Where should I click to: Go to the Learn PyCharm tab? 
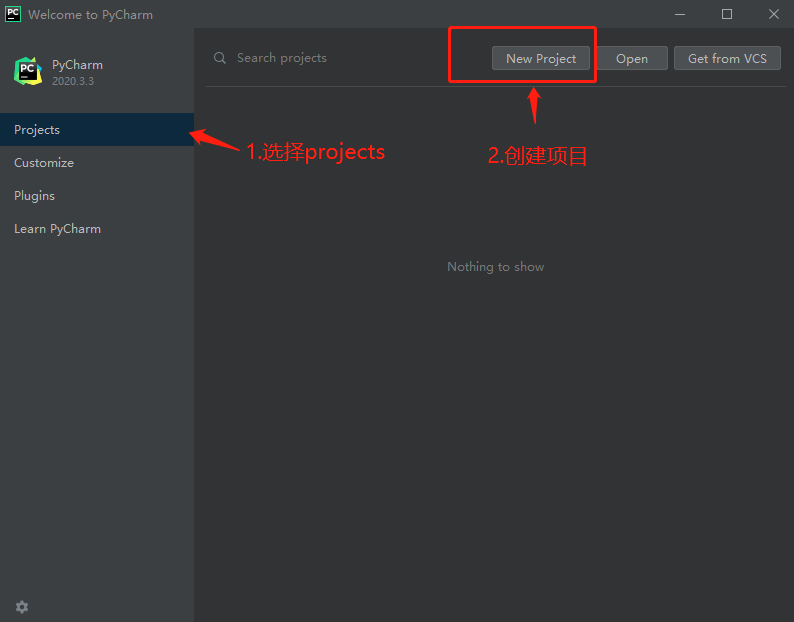[97, 229]
